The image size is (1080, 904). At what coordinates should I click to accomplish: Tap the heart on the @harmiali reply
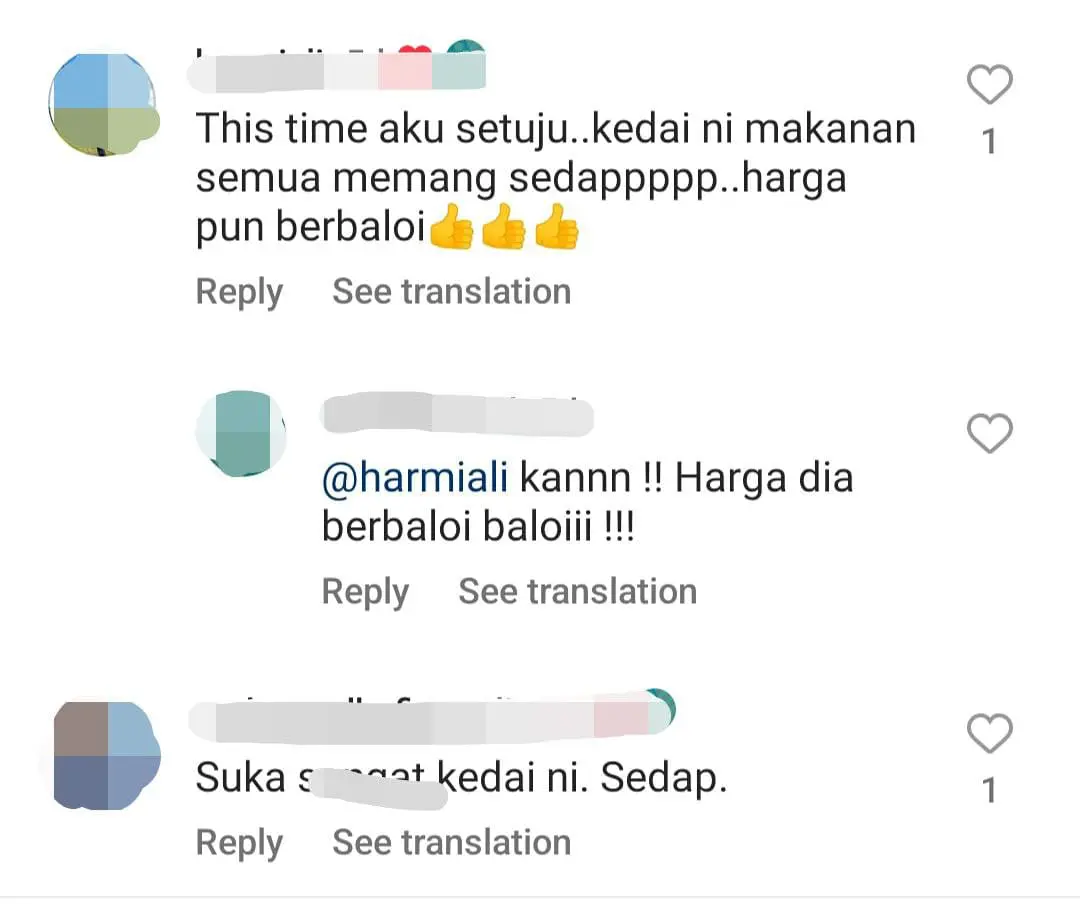990,434
